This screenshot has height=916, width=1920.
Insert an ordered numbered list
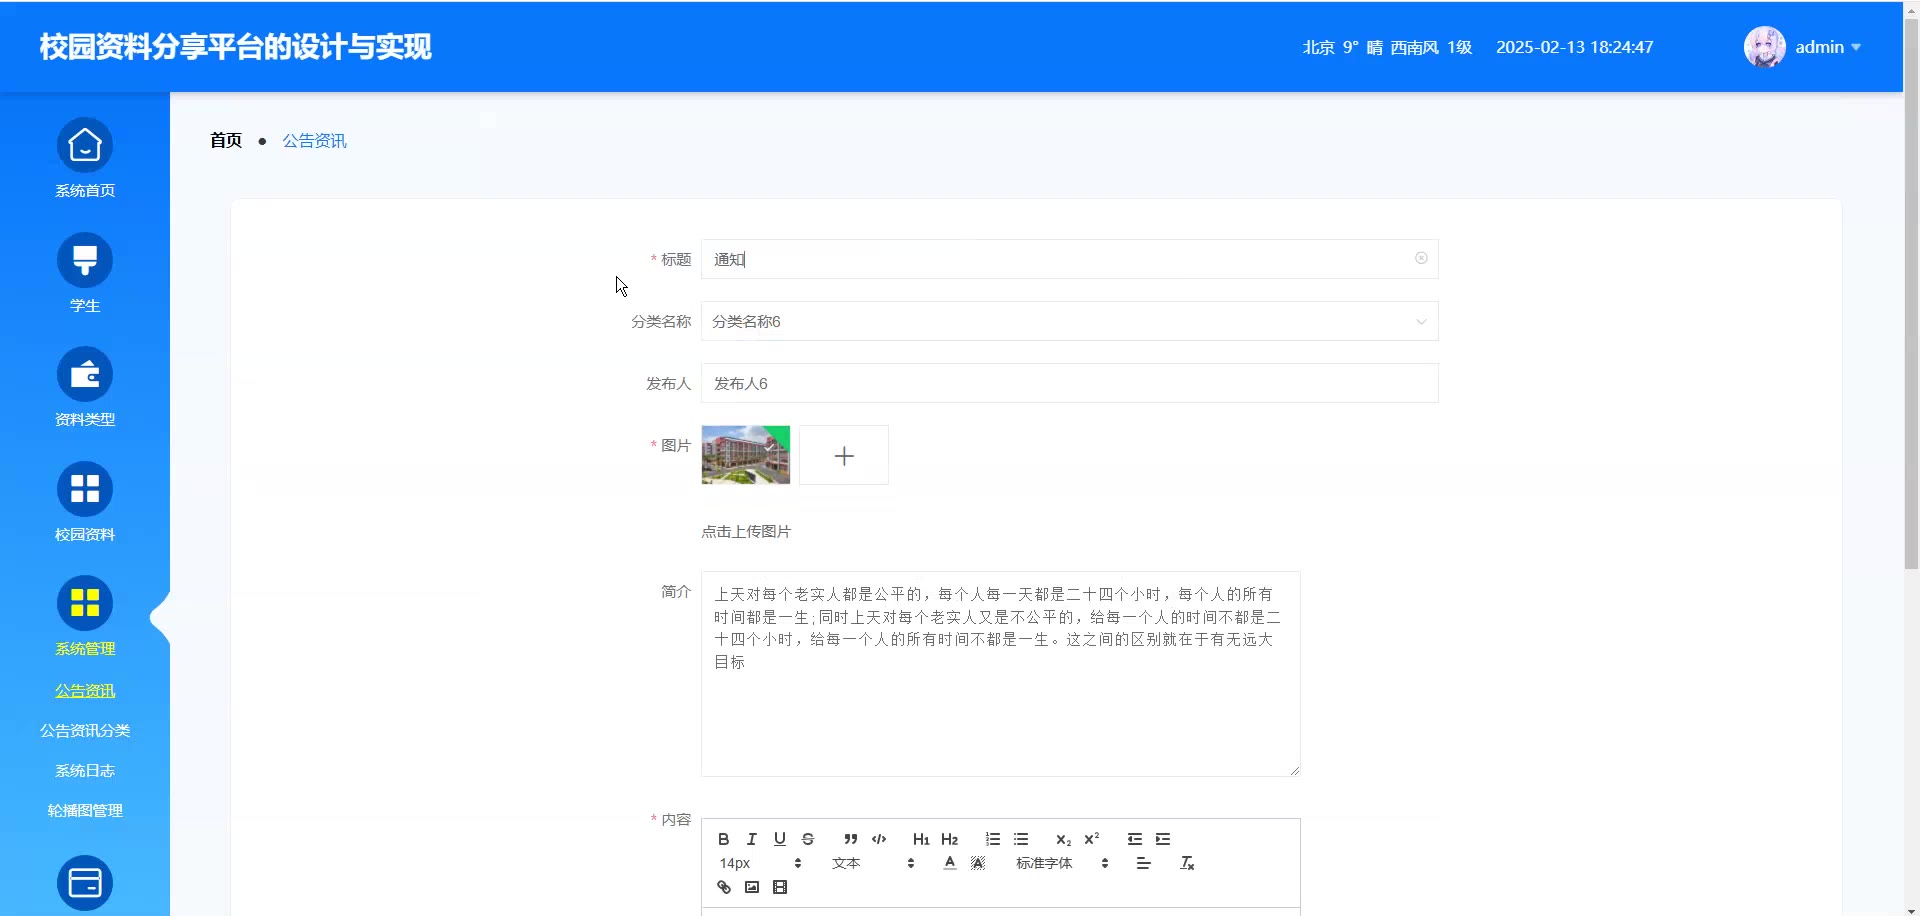(x=993, y=839)
